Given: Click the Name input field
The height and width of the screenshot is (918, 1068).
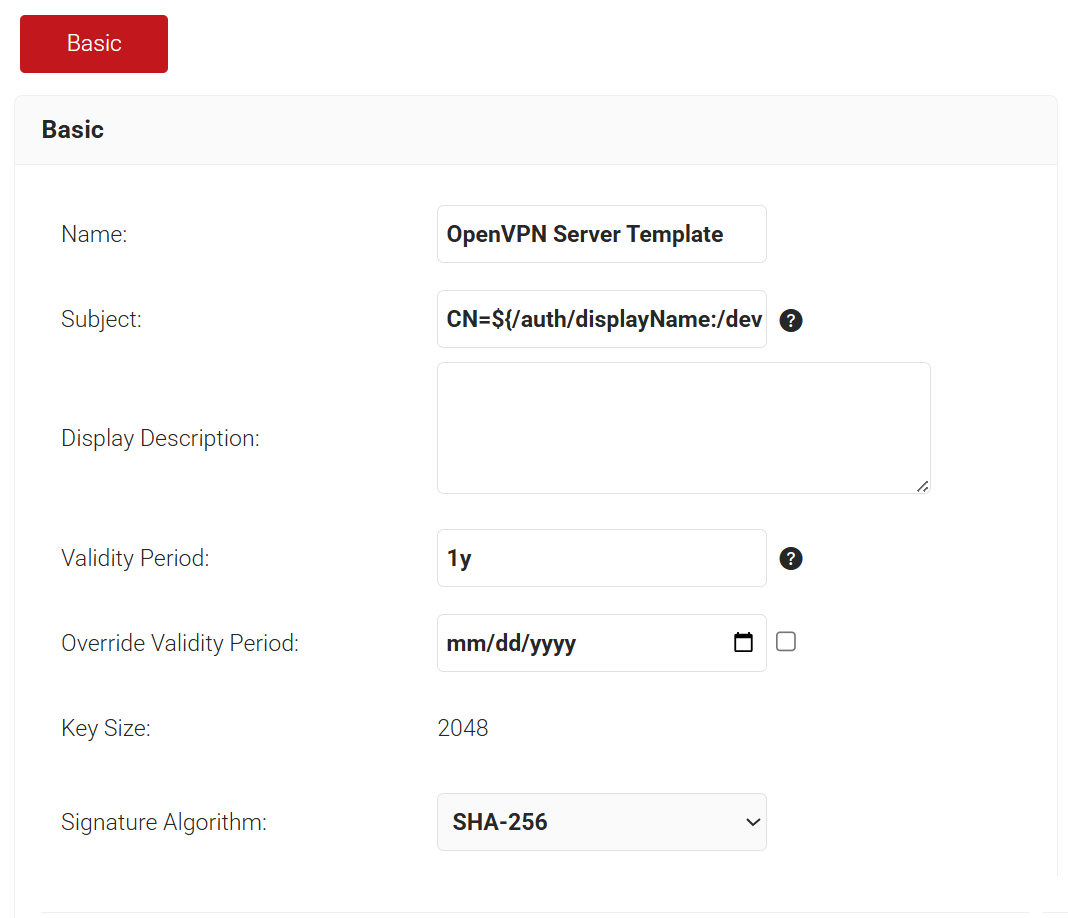Looking at the screenshot, I should [x=601, y=234].
